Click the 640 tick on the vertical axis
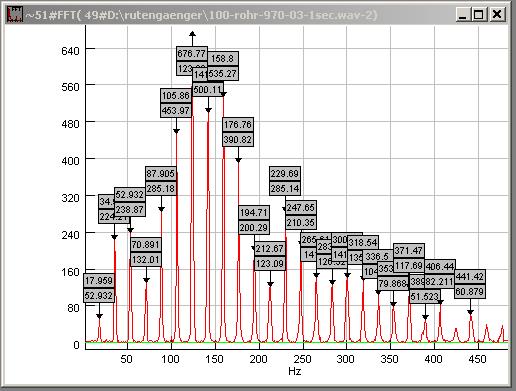516x391 pixels. click(x=70, y=51)
